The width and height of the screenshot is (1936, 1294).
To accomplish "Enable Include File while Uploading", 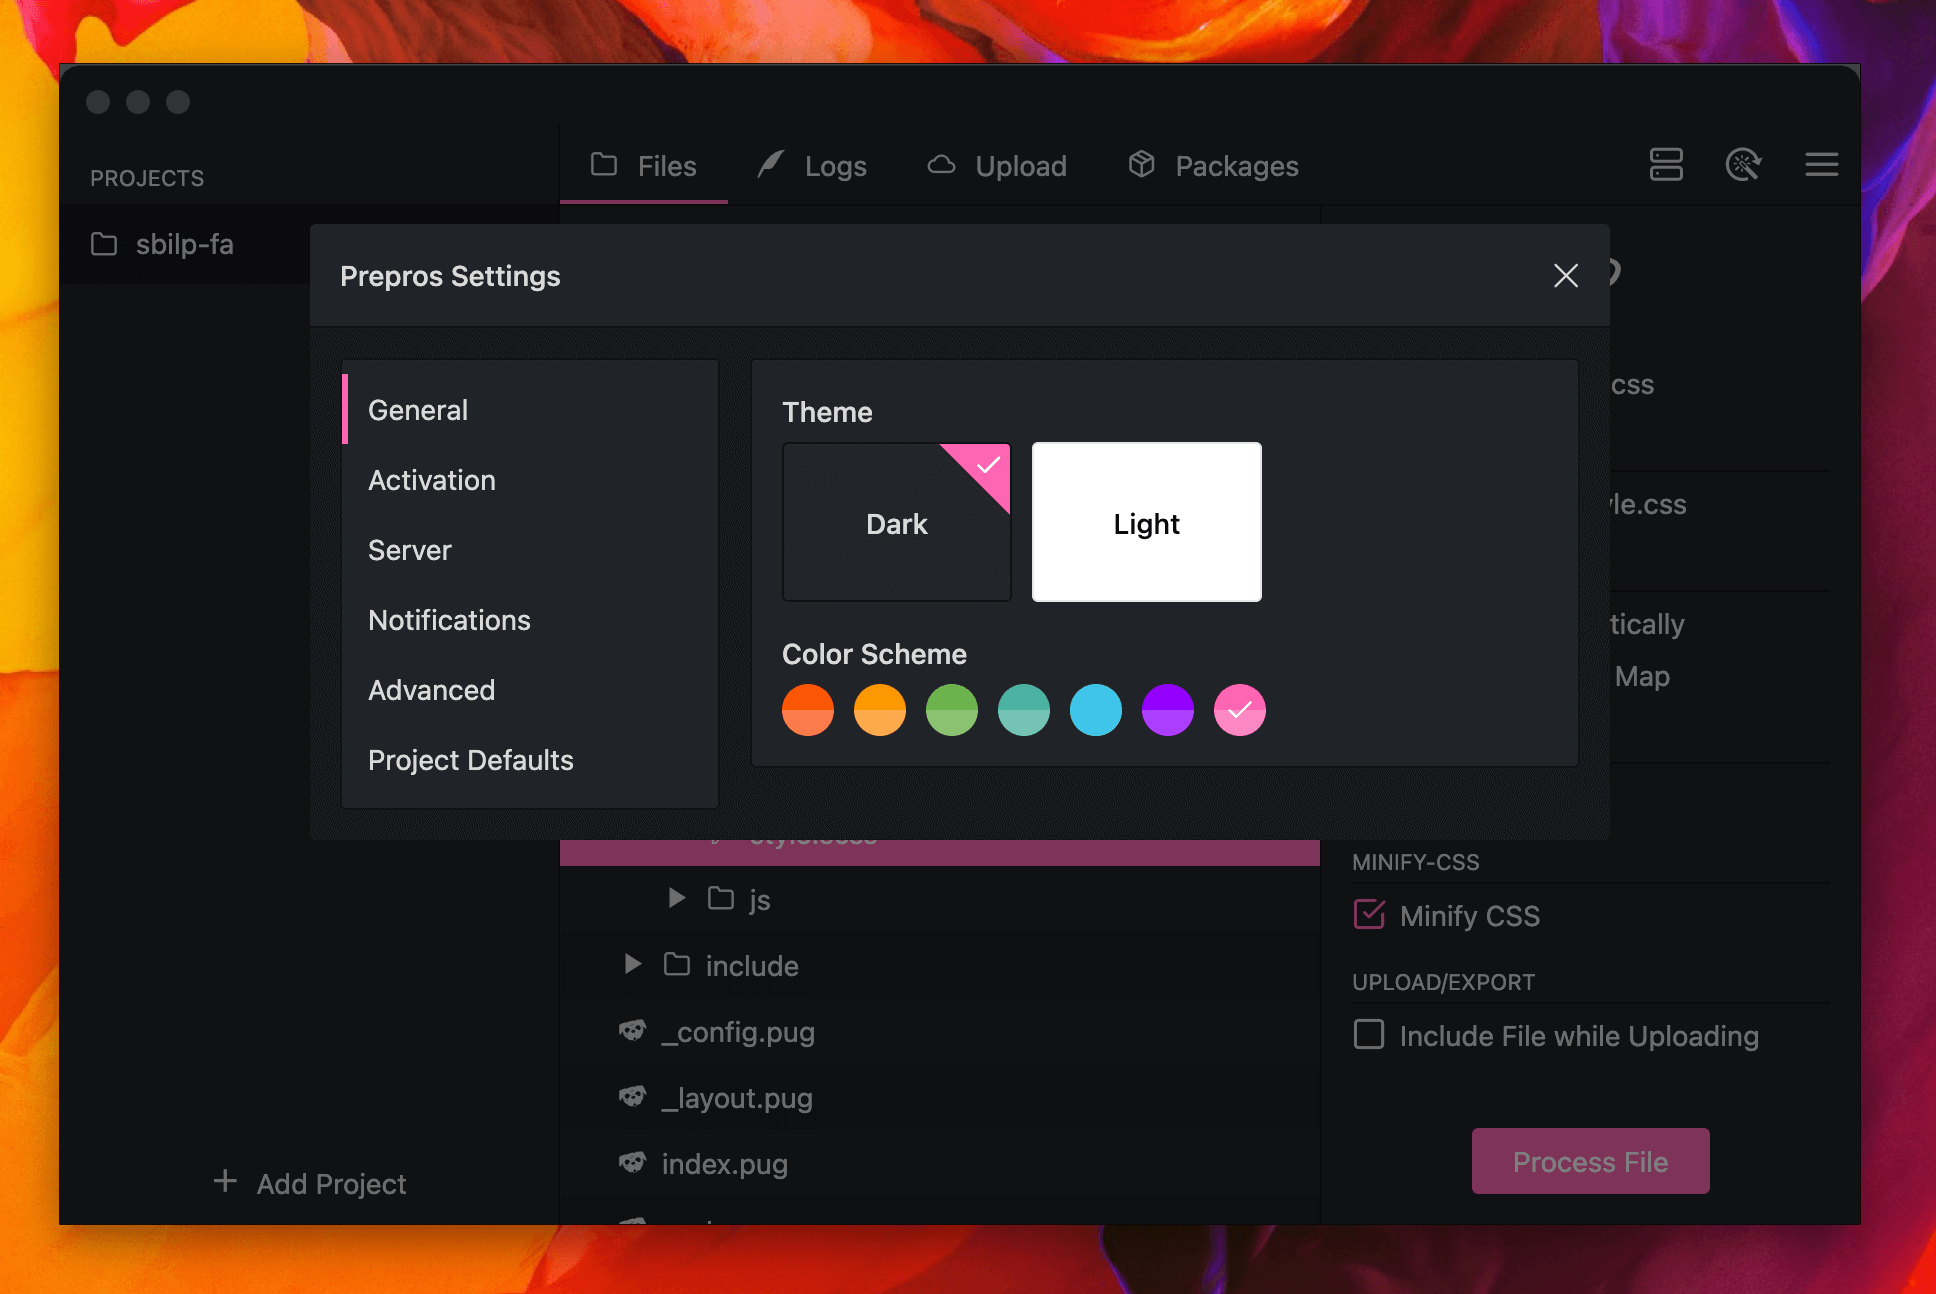I will [1368, 1035].
